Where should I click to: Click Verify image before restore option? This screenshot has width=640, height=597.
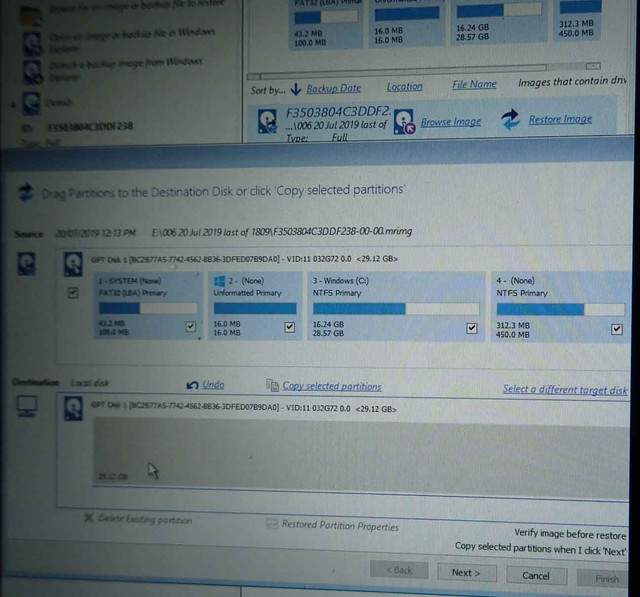point(570,534)
